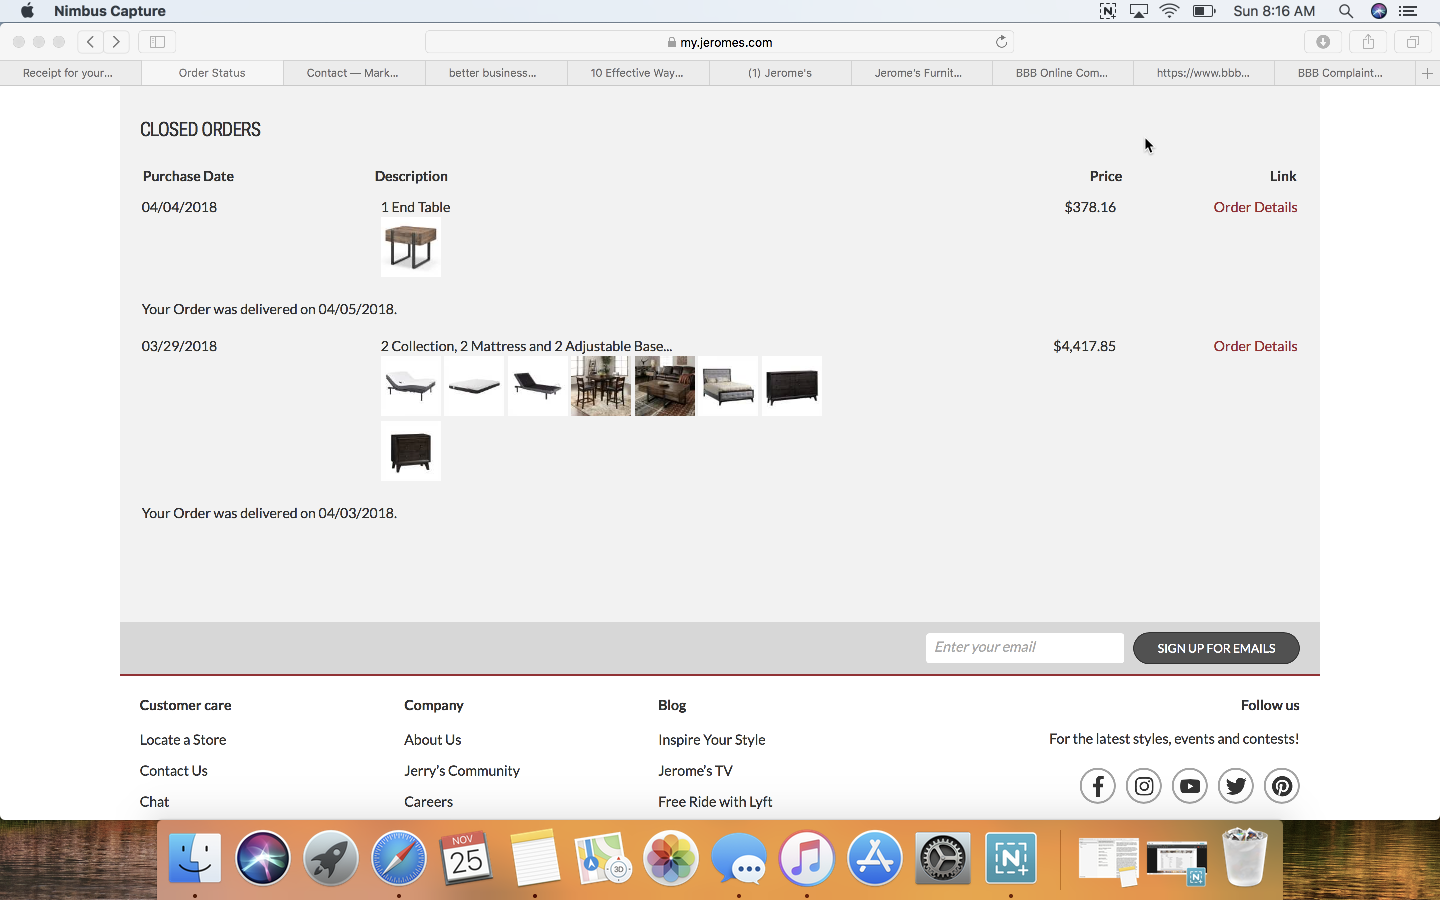The height and width of the screenshot is (900, 1440).
Task: Check the battery status icon
Action: [1204, 11]
